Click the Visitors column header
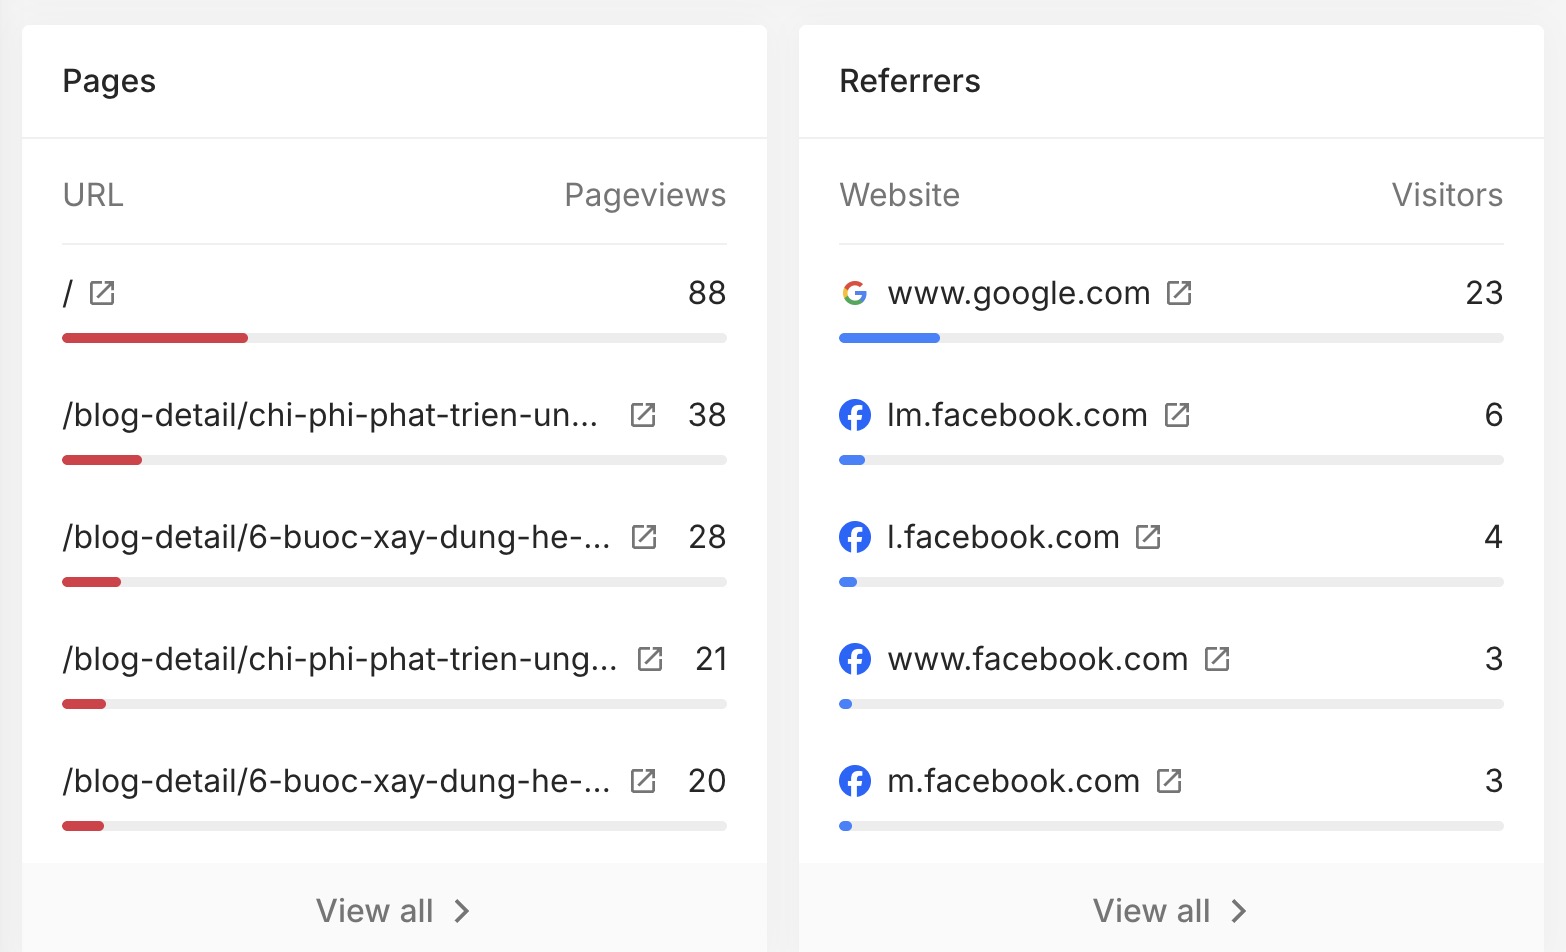The width and height of the screenshot is (1566, 952). coord(1447,195)
